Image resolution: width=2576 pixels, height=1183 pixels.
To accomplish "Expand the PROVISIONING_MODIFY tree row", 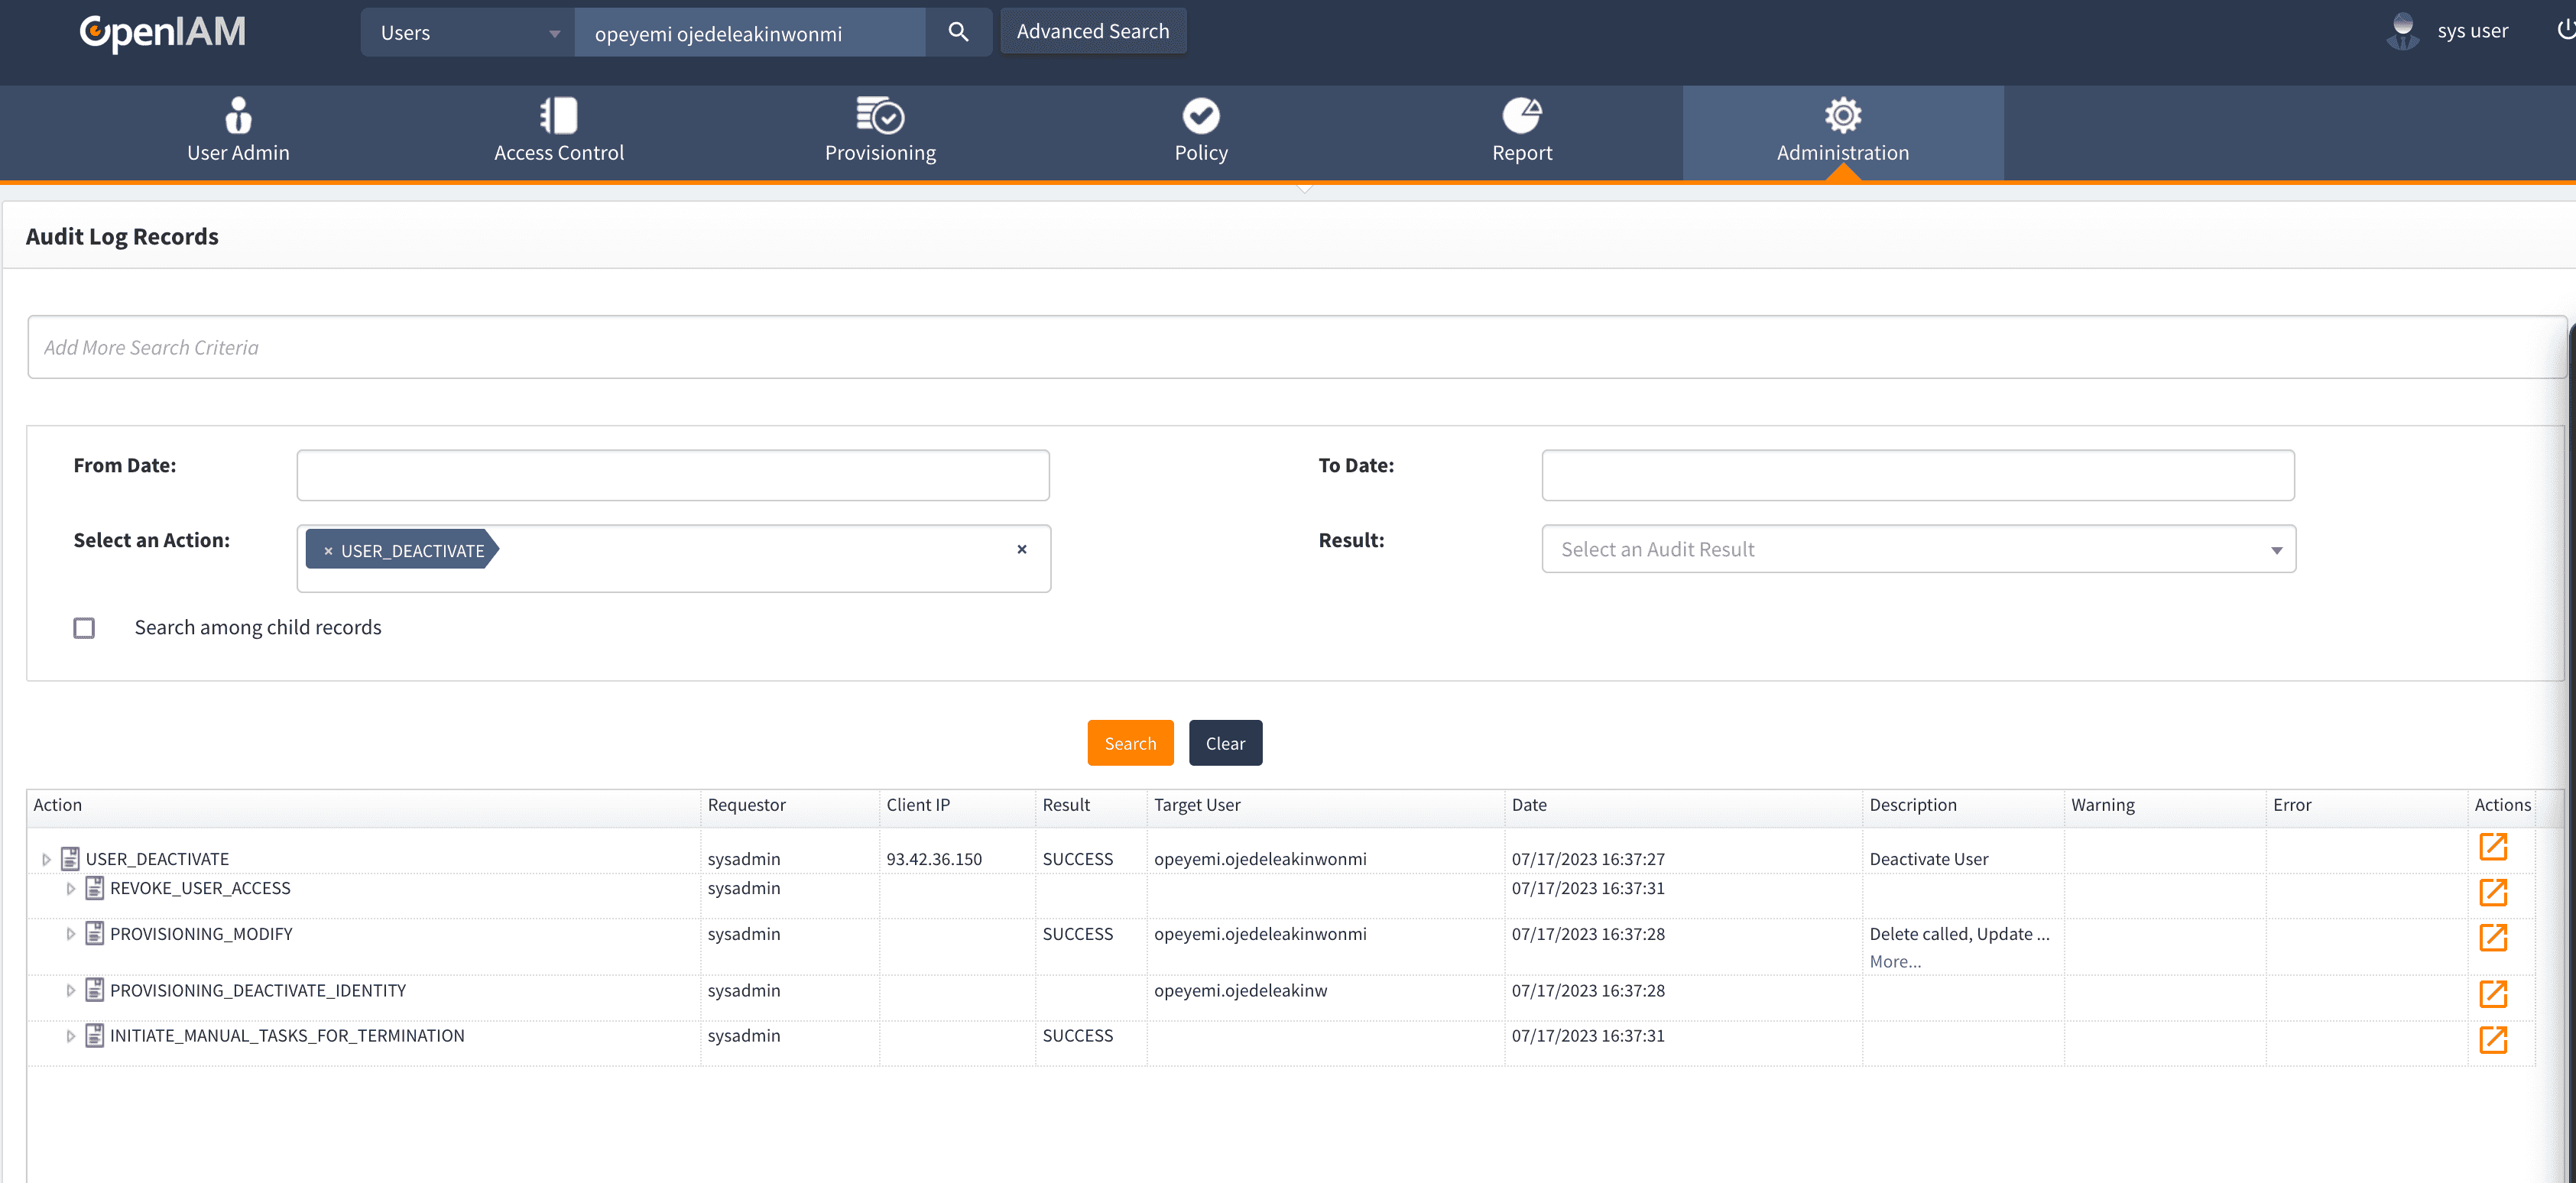I will 70,934.
